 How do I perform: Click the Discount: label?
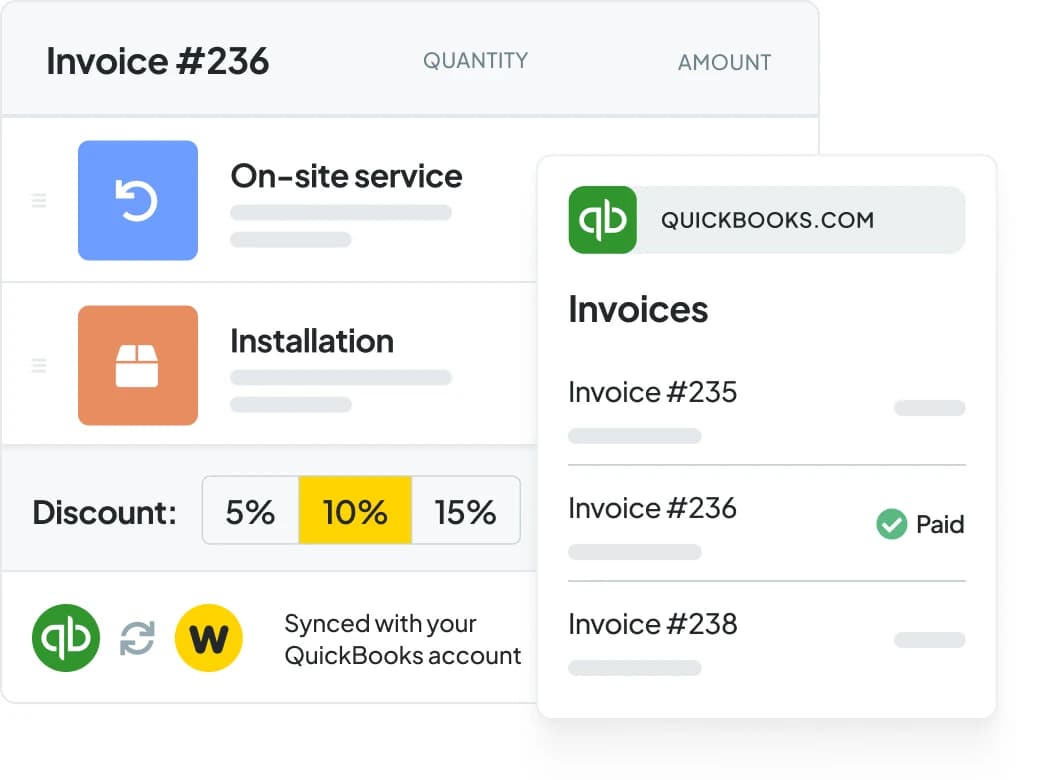point(105,513)
